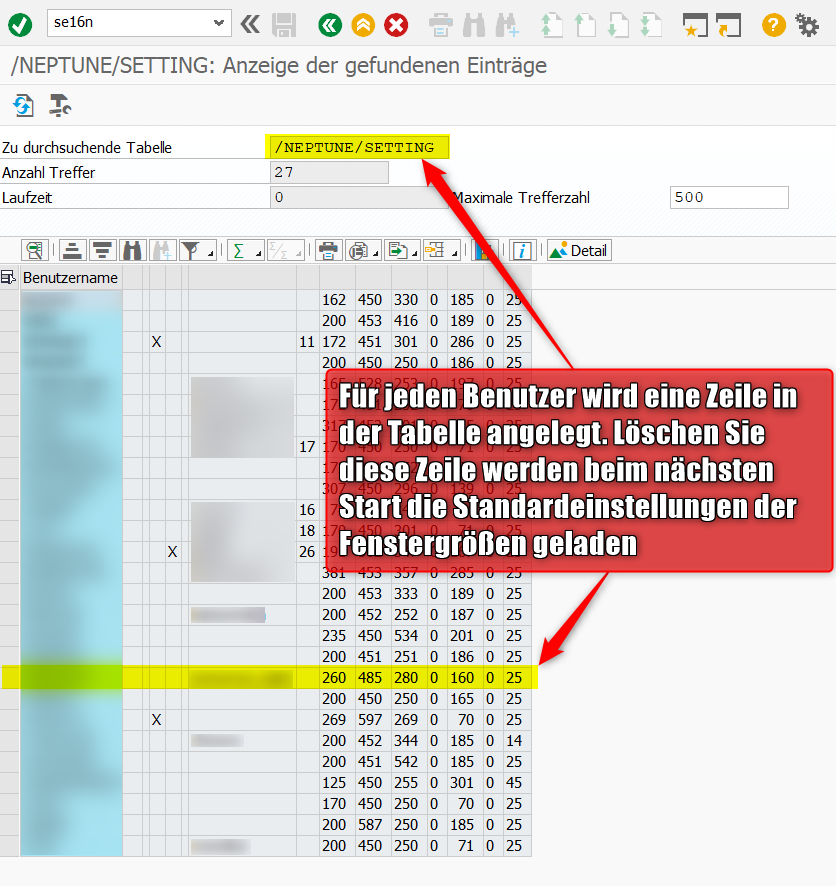
Task: Click cell 17 in the narrow number column
Action: [x=308, y=446]
